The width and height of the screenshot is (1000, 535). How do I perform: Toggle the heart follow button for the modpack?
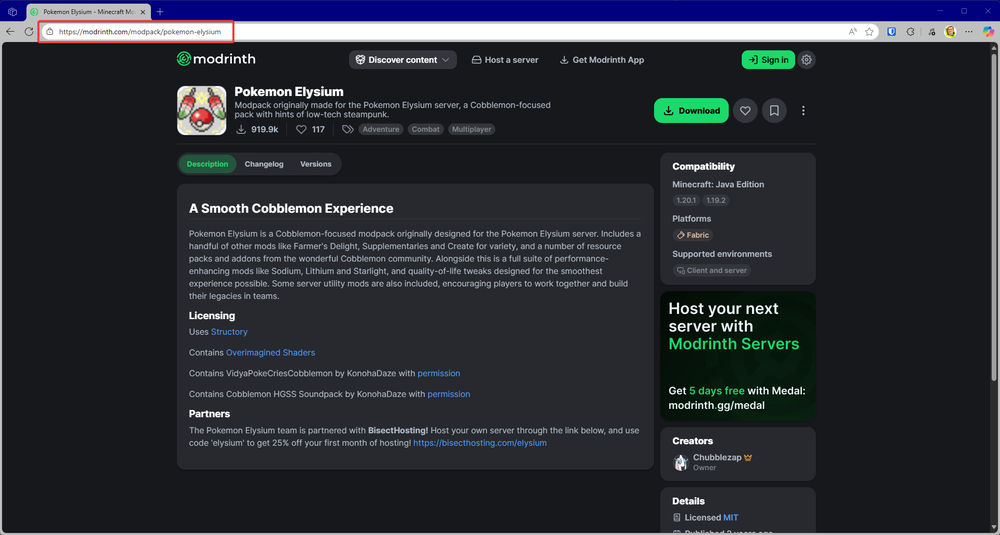744,111
